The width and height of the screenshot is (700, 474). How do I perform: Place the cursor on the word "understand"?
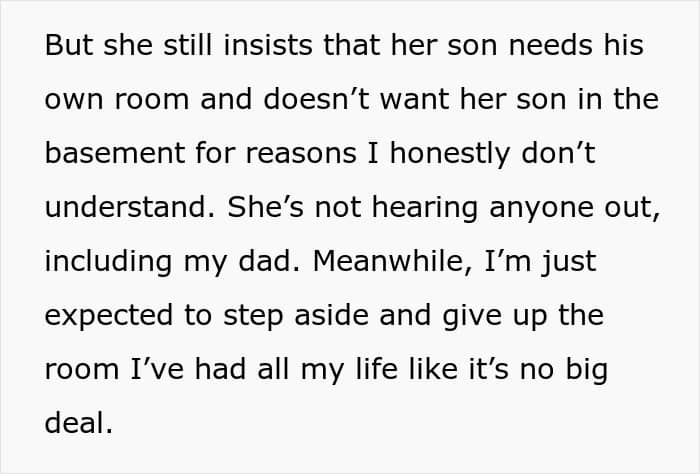[126, 207]
